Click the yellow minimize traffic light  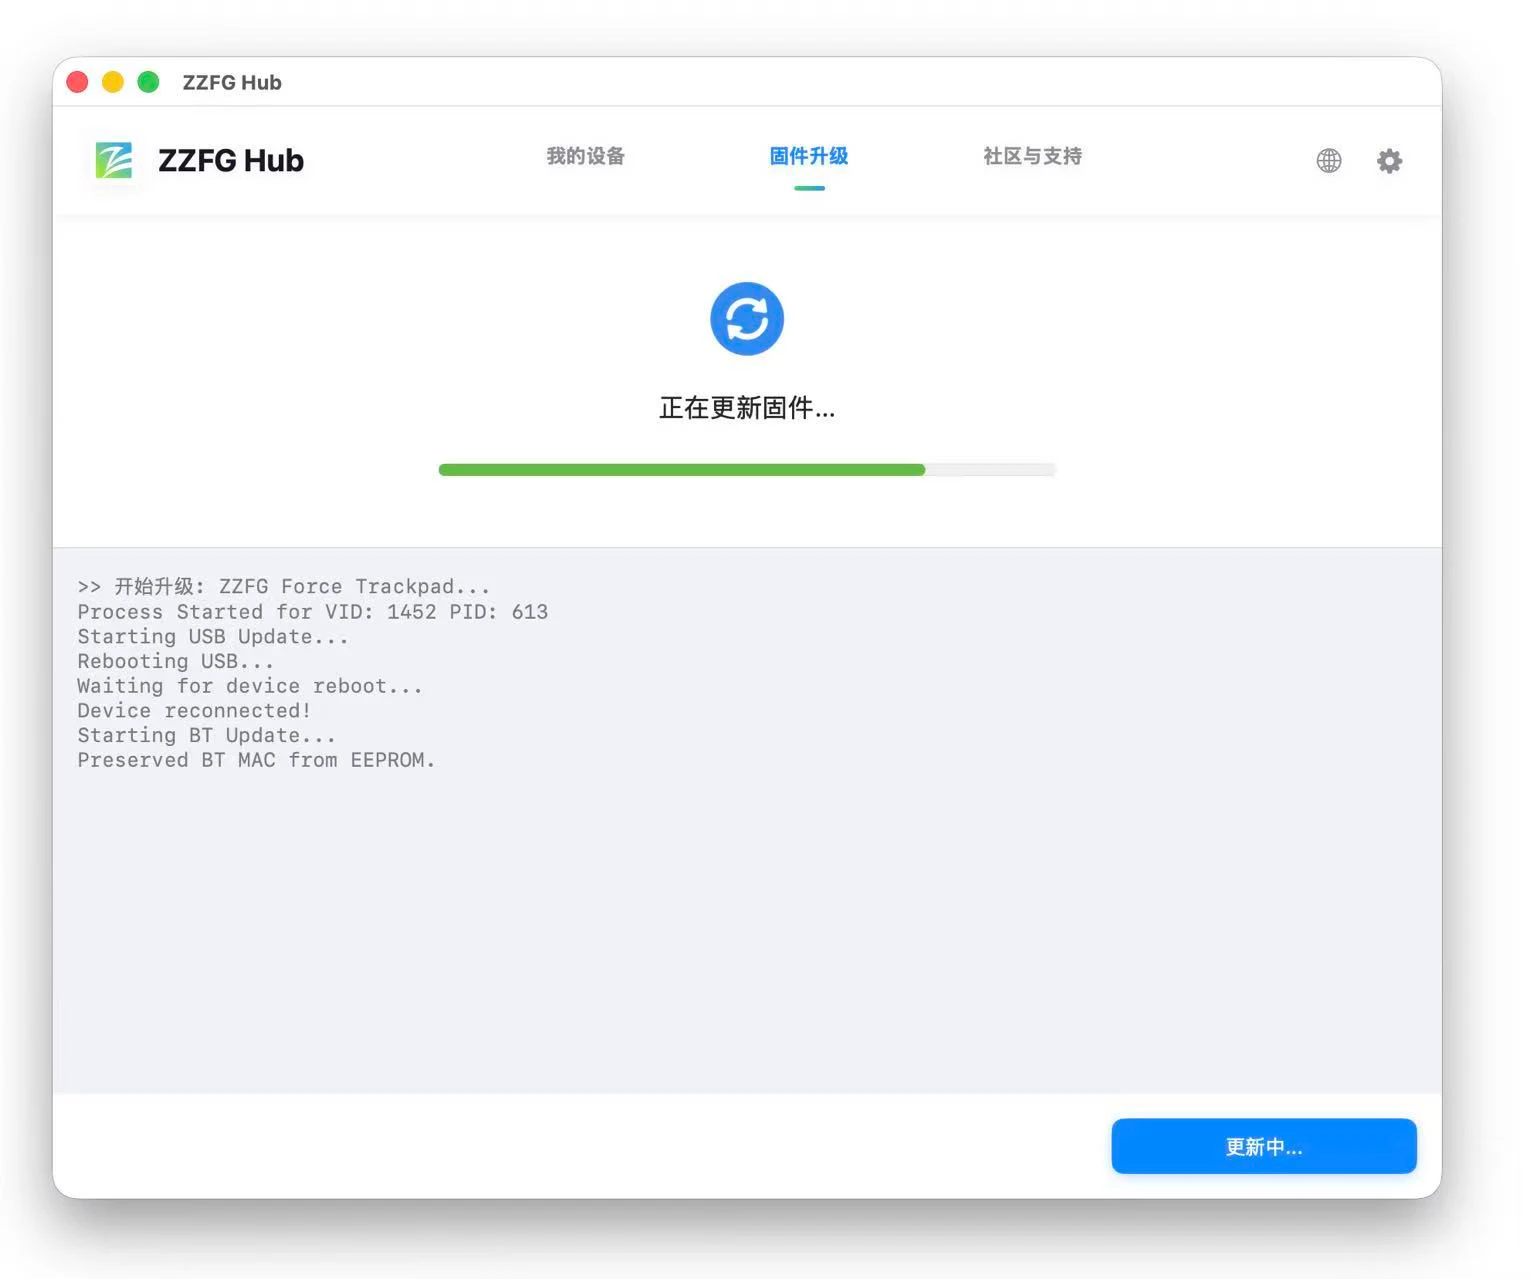click(x=112, y=82)
